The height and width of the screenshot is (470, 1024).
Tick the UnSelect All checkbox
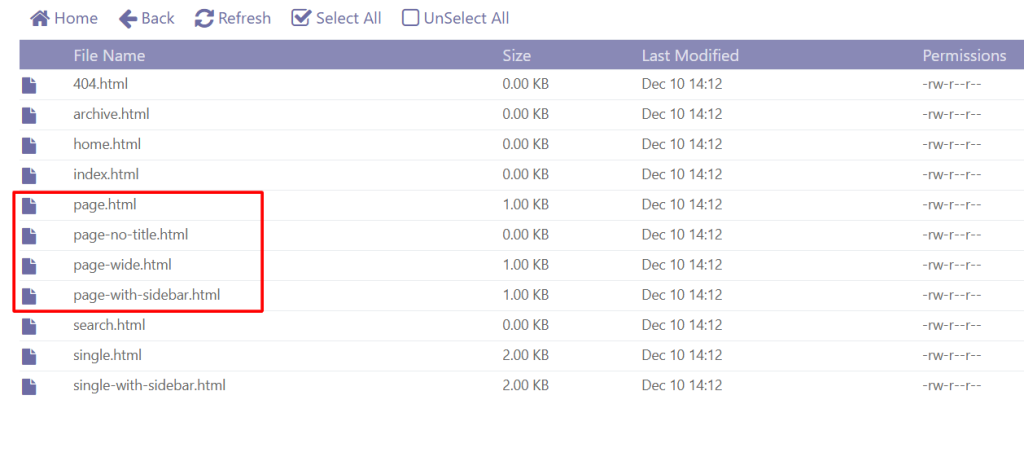(x=410, y=18)
